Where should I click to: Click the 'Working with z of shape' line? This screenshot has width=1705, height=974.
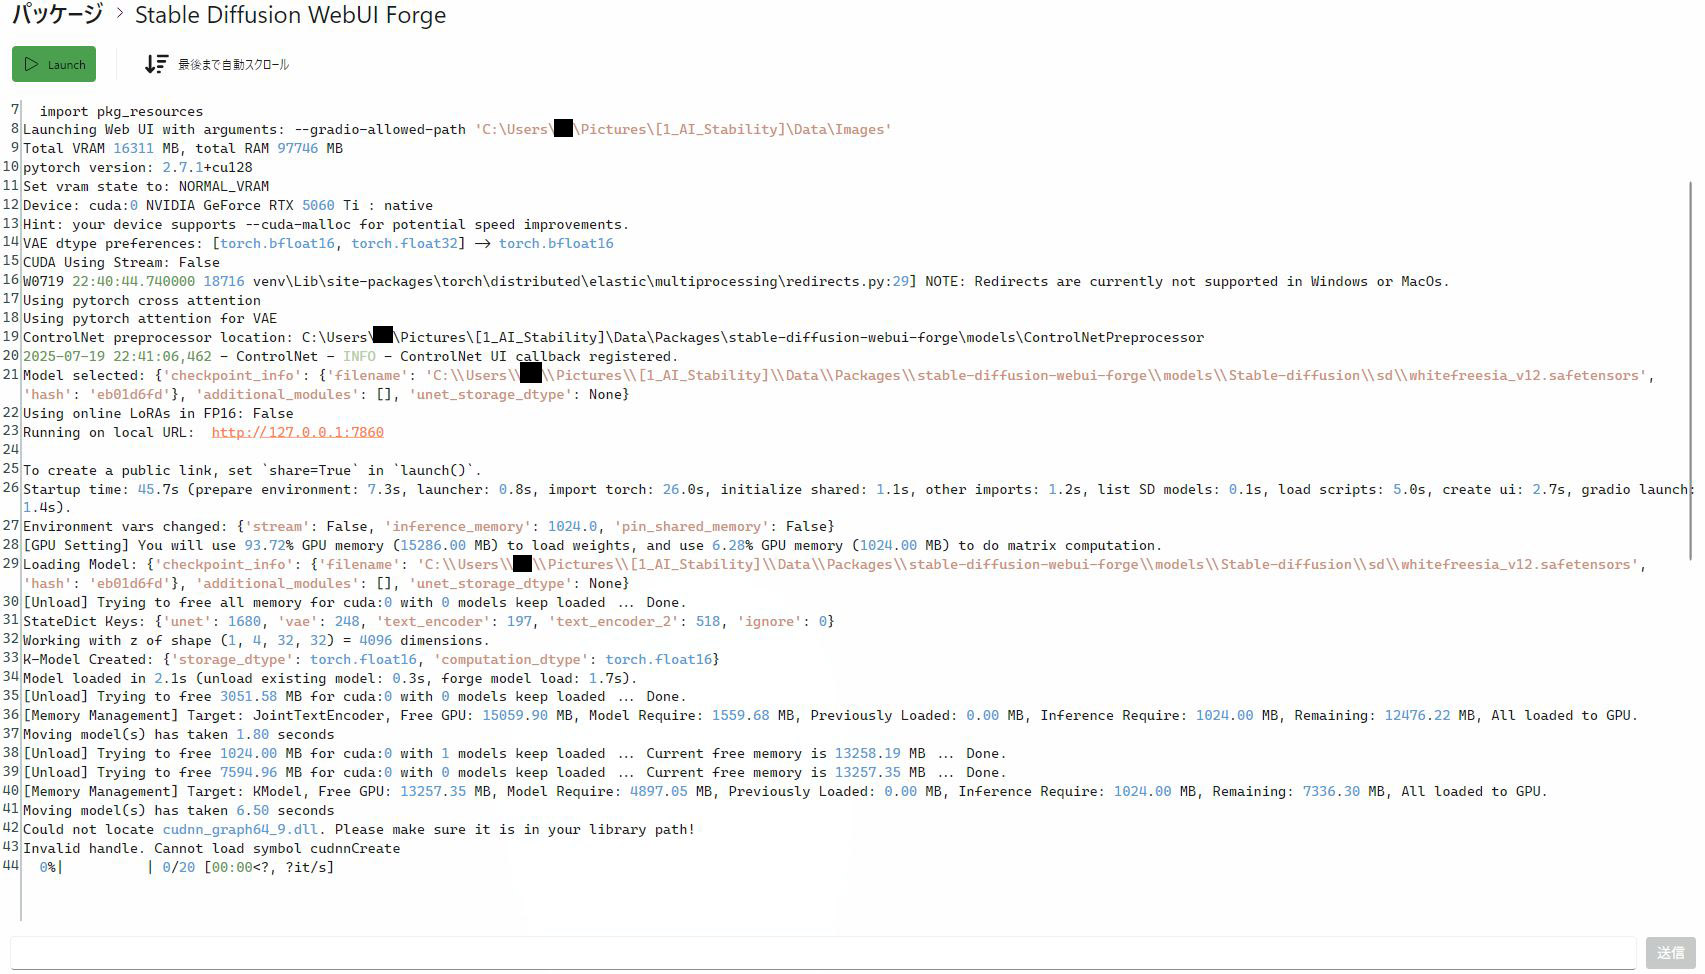[x=256, y=640]
